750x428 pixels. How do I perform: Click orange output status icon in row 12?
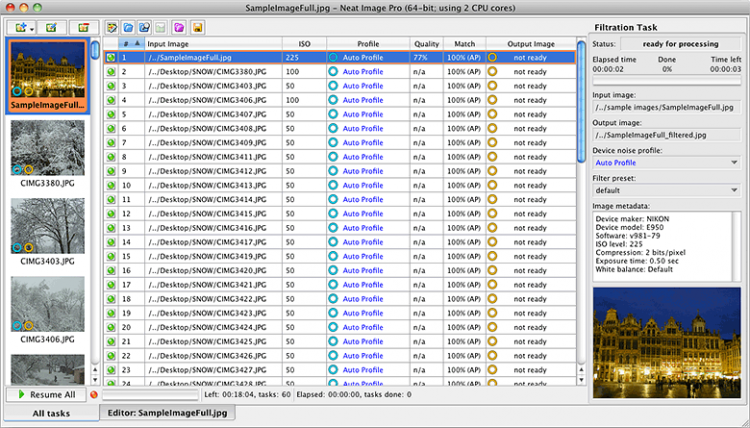492,213
